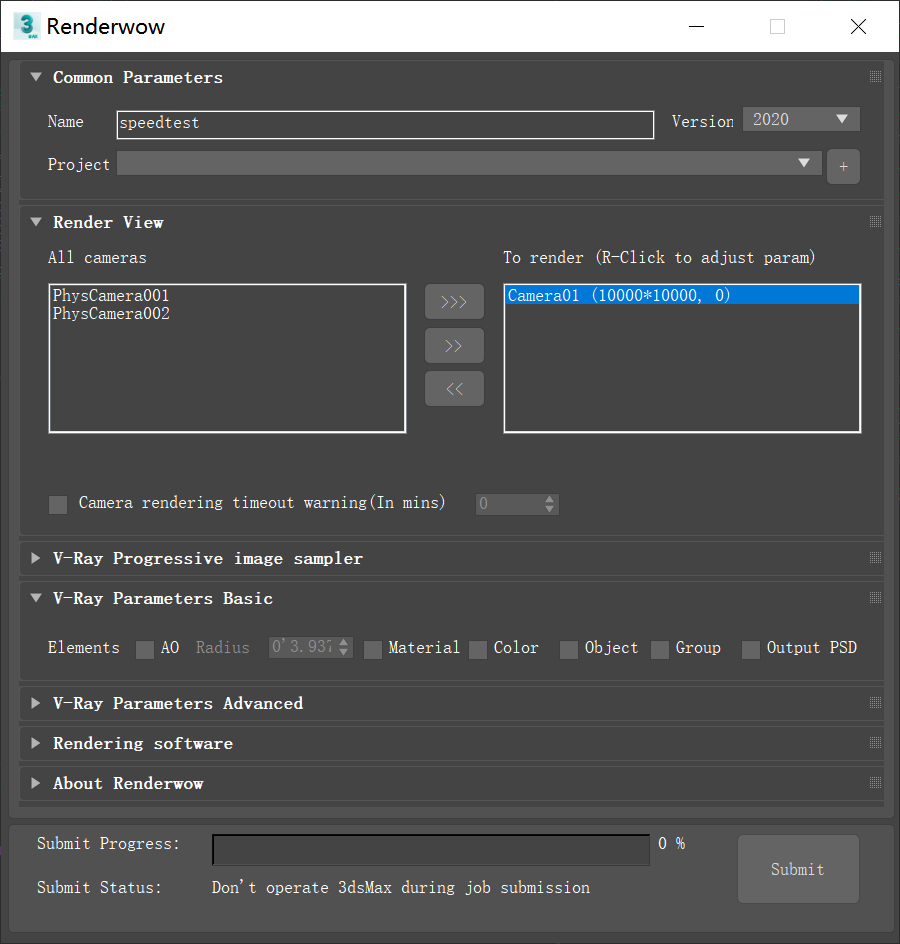
Task: Expand the About Renderwow rollout
Action: [36, 783]
